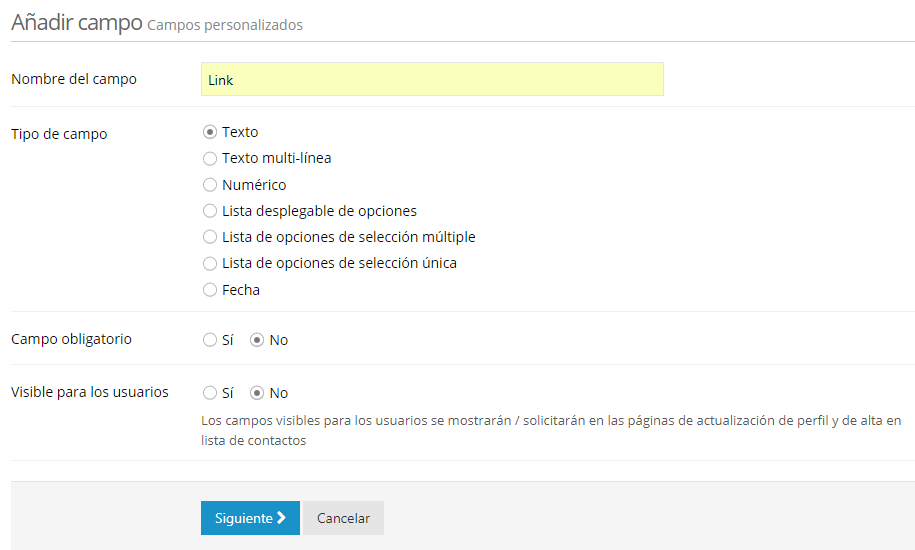
Task: Click the Nombre del campo label
Action: (x=74, y=79)
